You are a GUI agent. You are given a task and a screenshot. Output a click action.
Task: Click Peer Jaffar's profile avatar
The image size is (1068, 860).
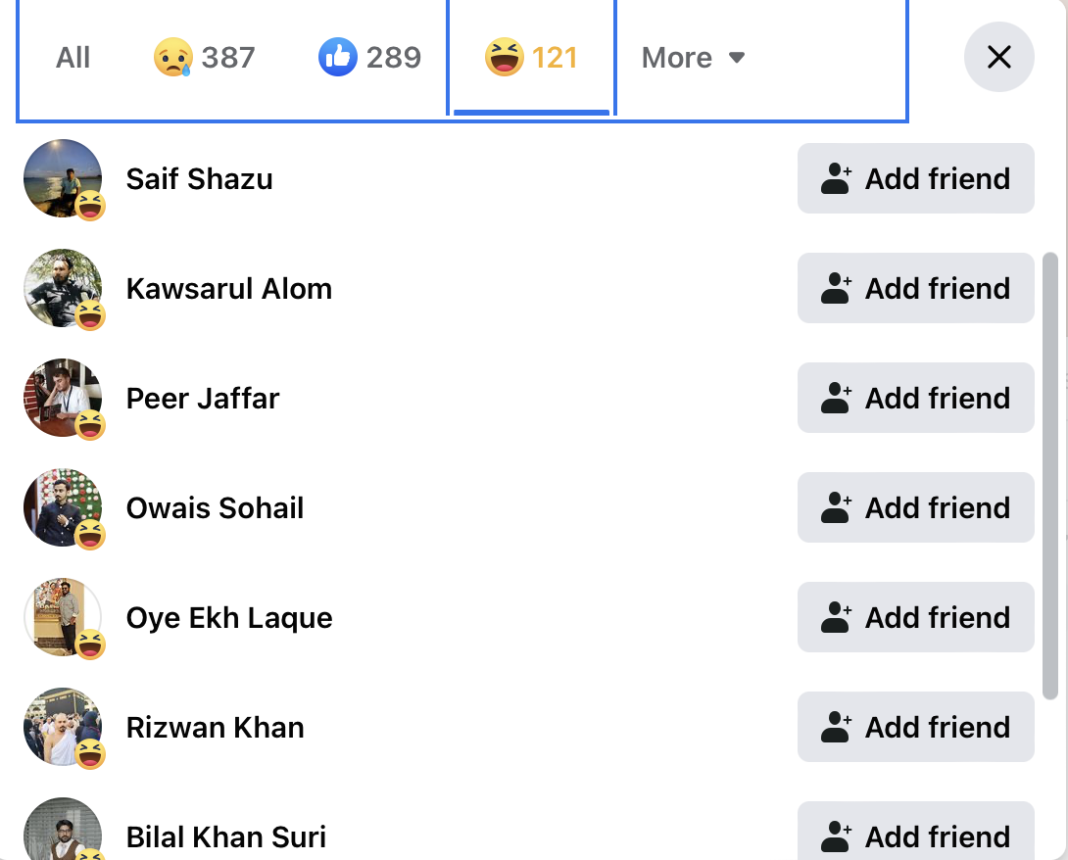click(x=62, y=398)
